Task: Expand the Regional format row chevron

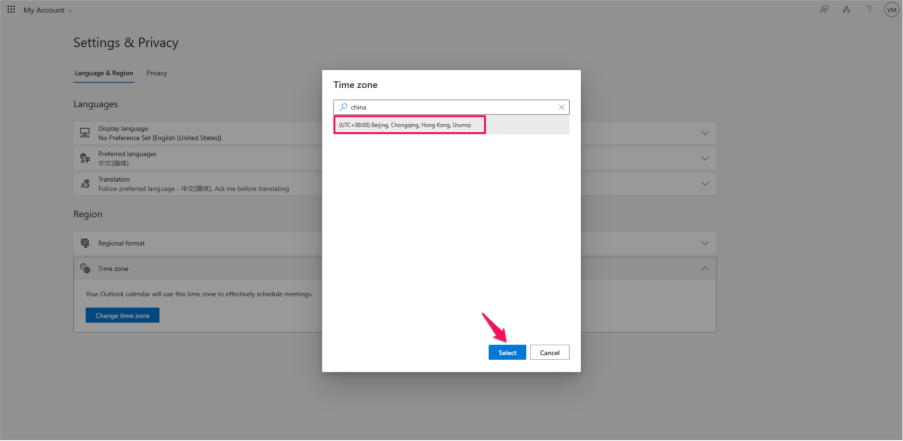Action: tap(705, 243)
